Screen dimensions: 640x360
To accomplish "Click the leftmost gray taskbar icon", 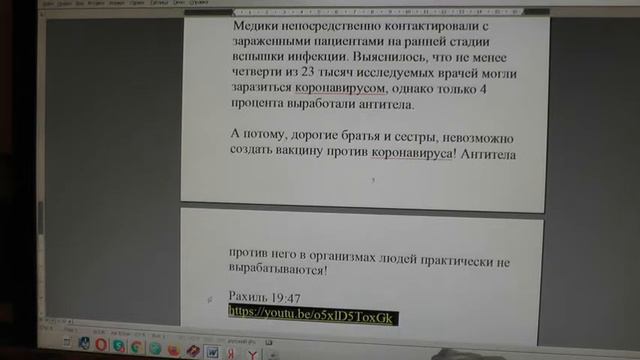I will coord(67,342).
